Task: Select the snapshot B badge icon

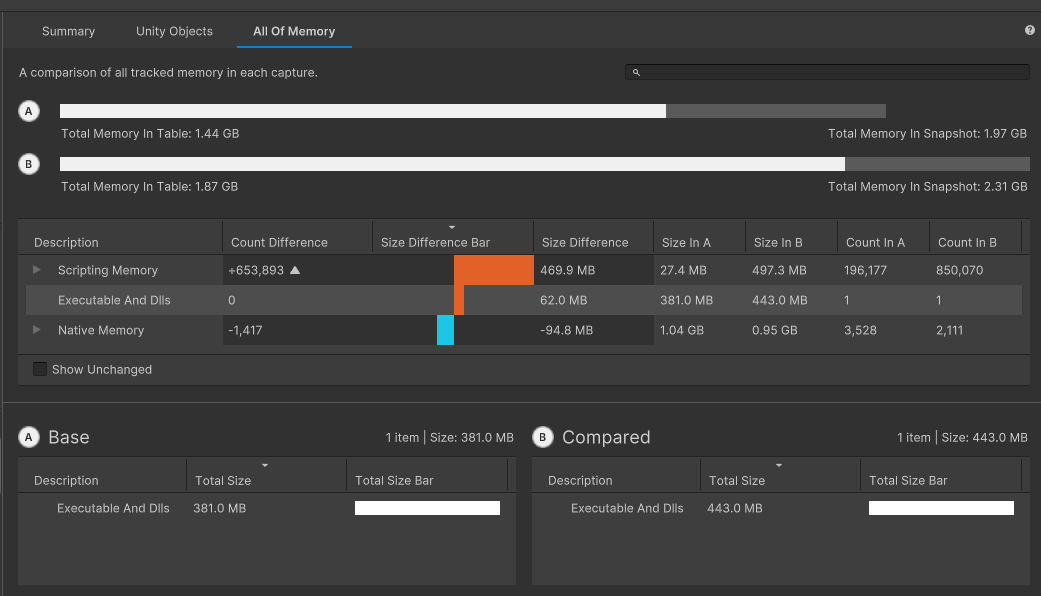Action: pyautogui.click(x=28, y=164)
